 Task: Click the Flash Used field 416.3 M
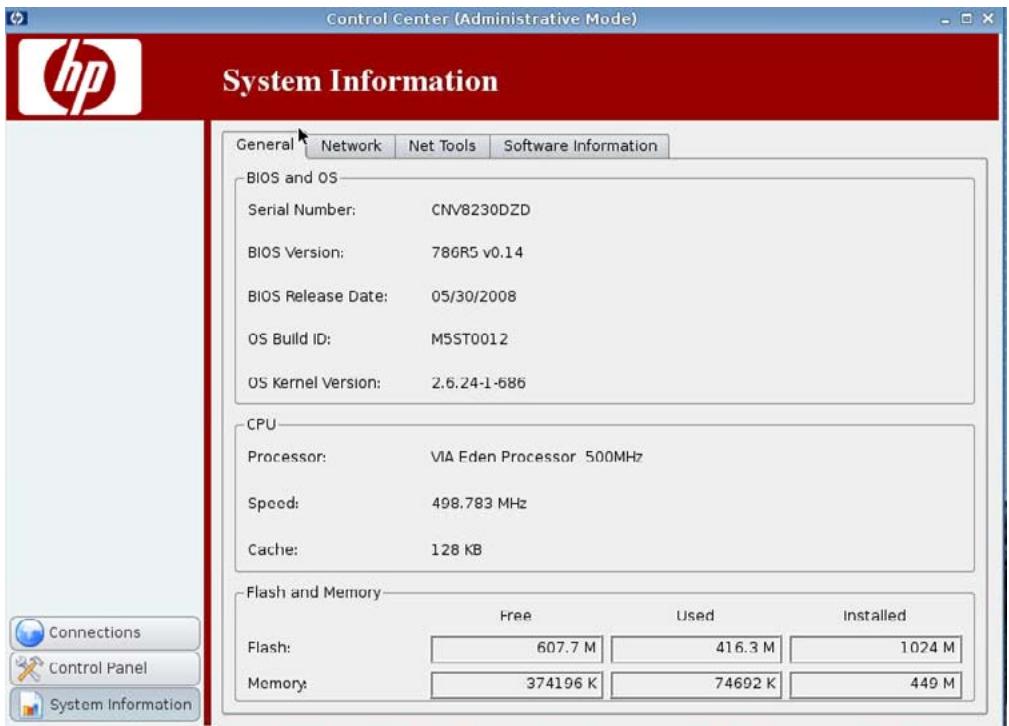click(x=696, y=648)
